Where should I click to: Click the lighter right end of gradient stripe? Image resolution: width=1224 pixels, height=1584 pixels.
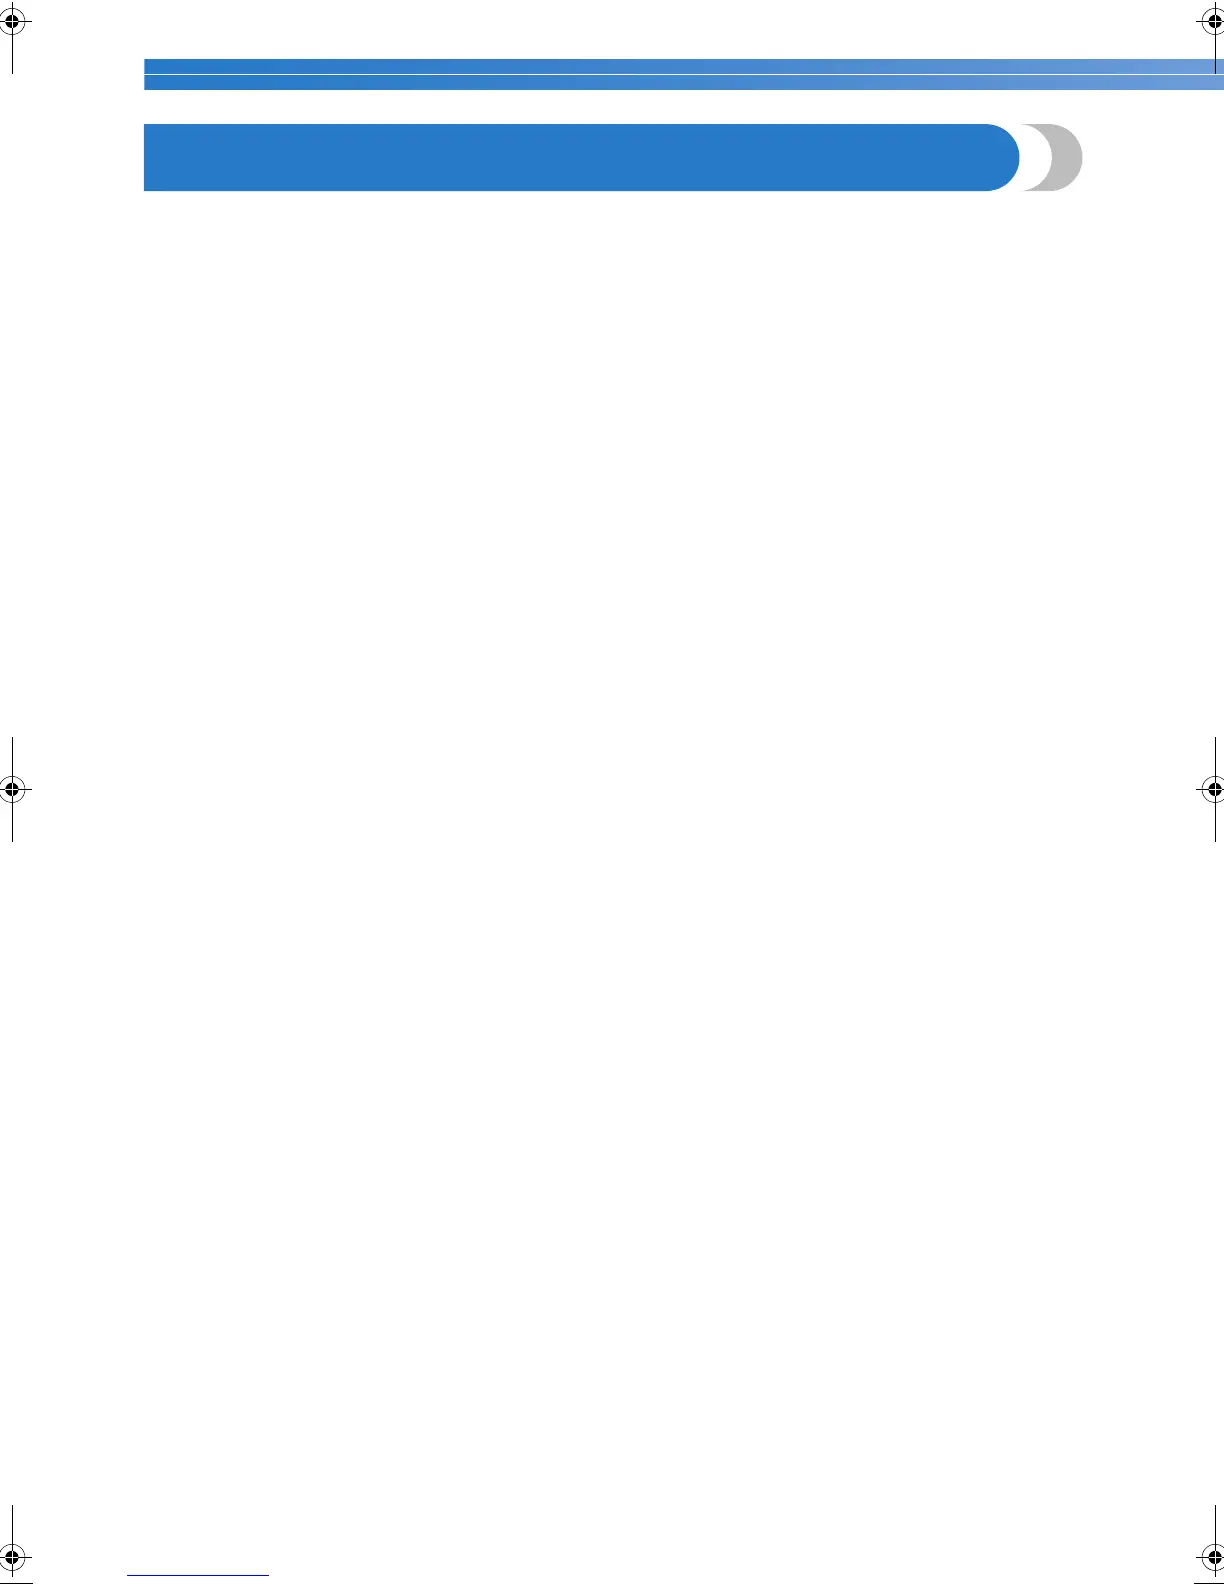tap(1150, 74)
